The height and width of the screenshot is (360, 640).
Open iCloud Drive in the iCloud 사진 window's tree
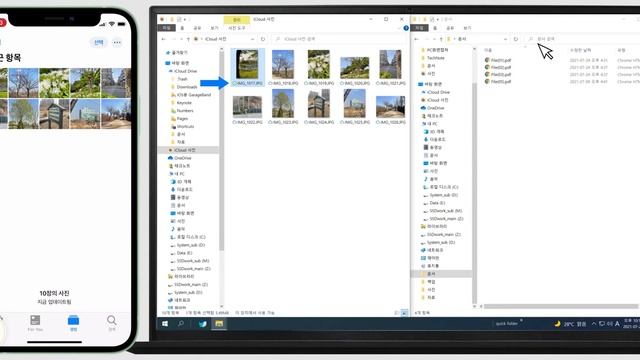[x=183, y=71]
